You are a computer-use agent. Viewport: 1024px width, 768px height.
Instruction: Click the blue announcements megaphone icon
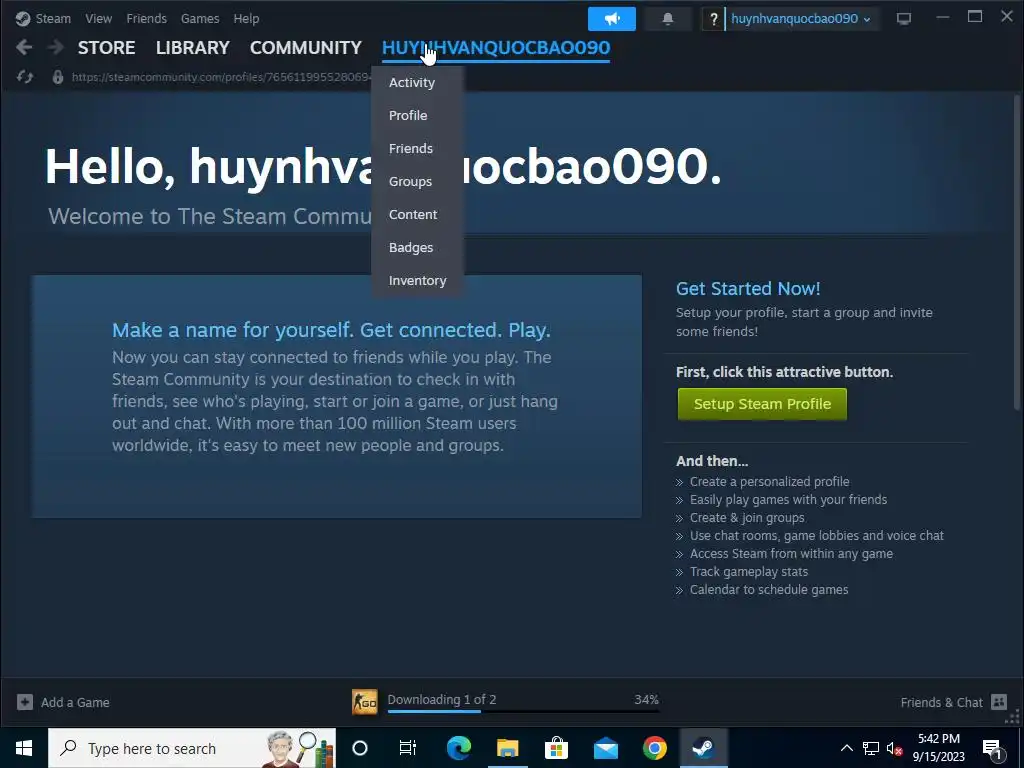[611, 19]
